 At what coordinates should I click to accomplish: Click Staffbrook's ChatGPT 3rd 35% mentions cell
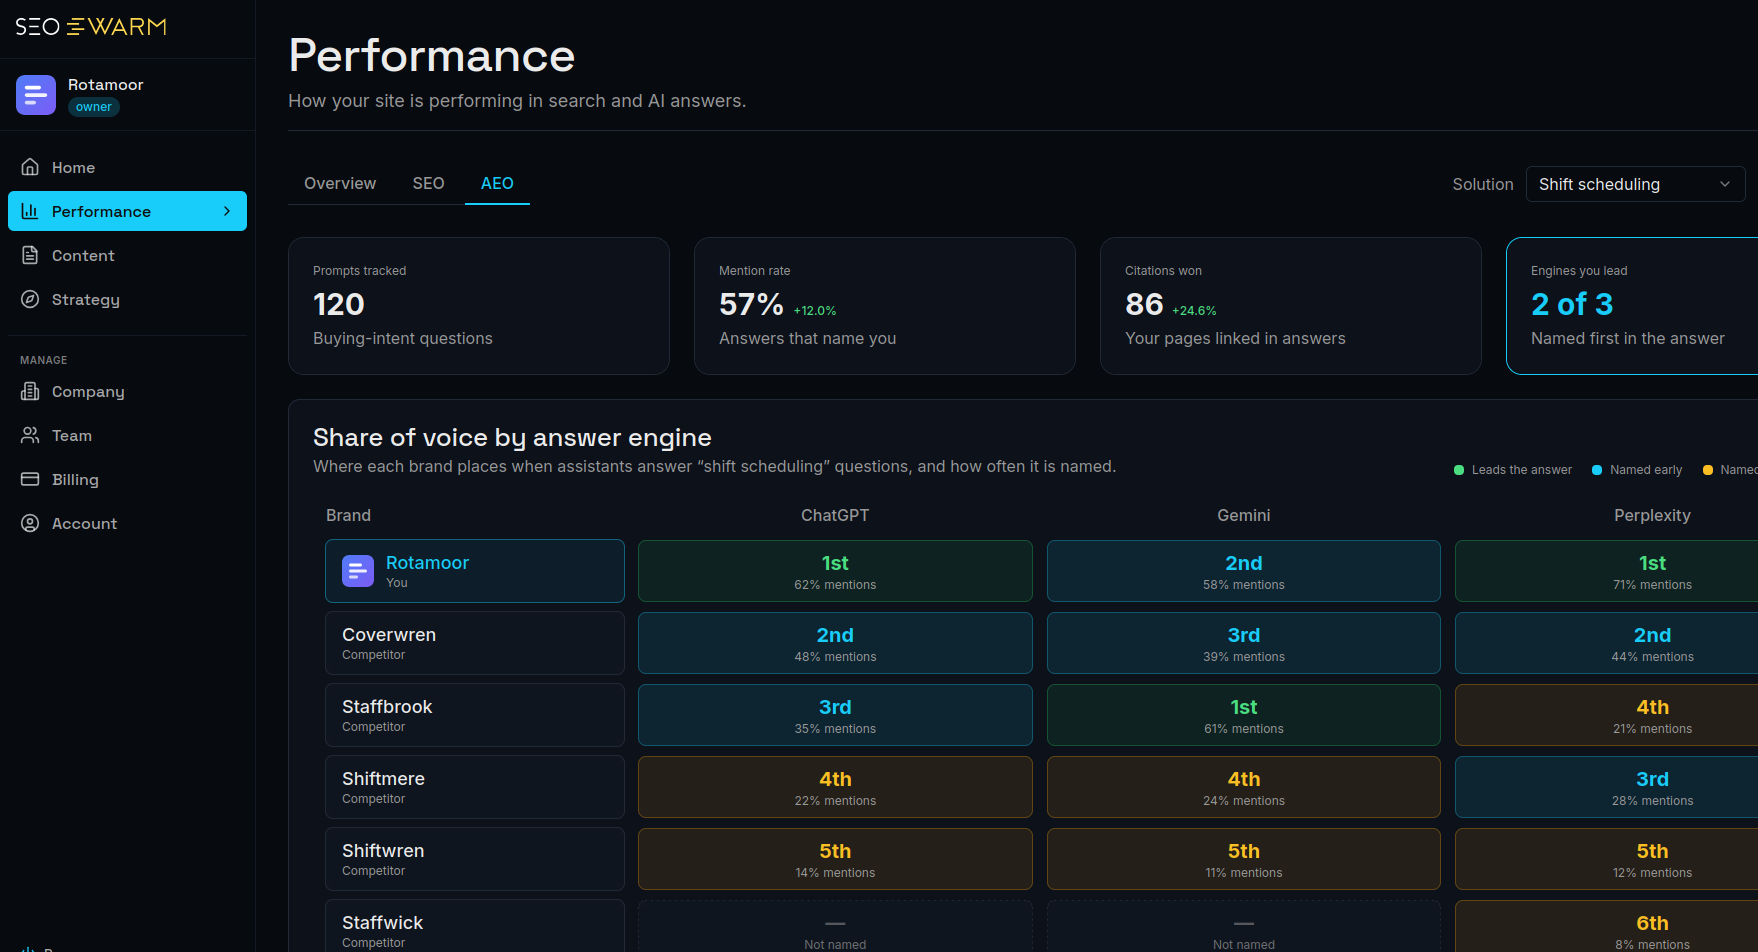pos(835,715)
